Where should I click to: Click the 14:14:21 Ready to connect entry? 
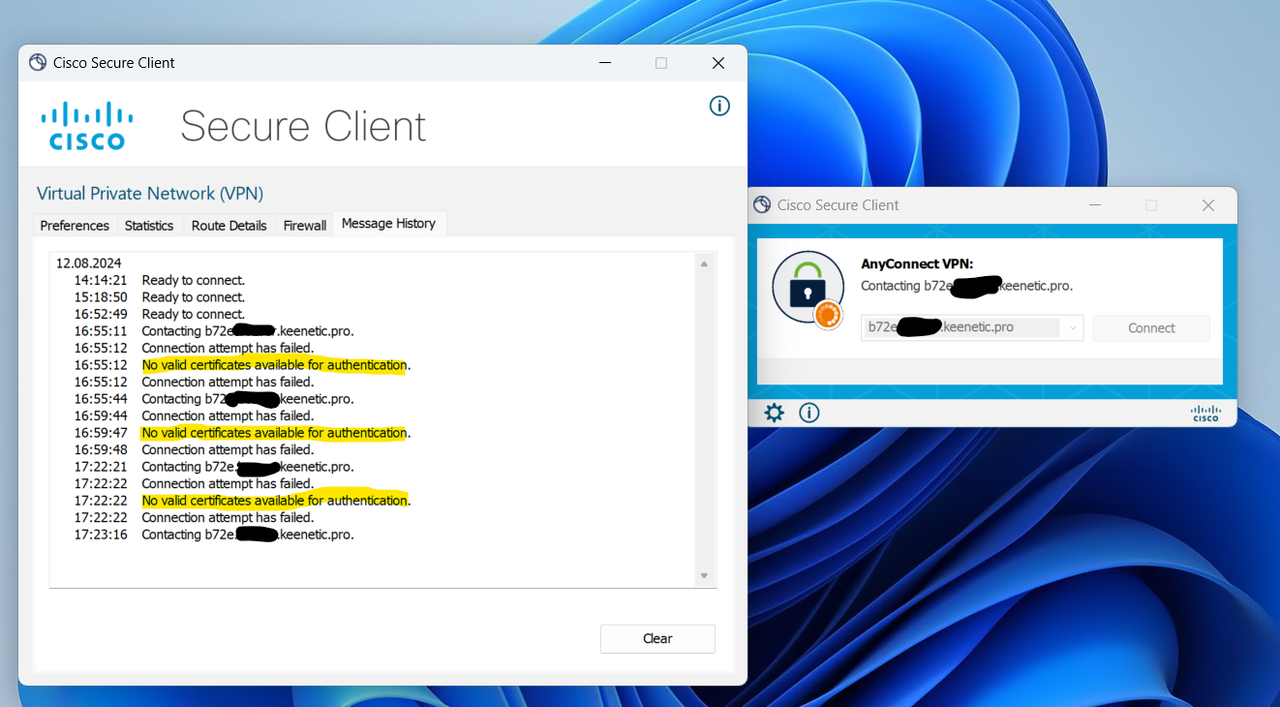click(159, 280)
